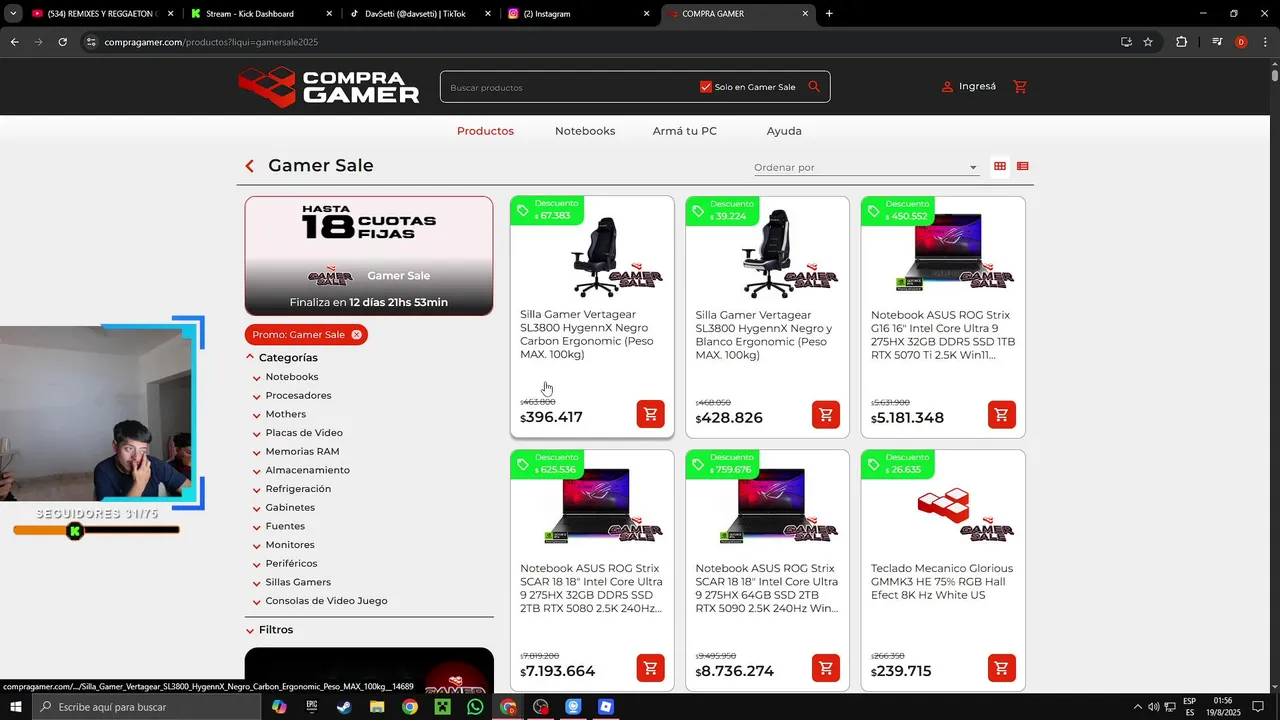
Task: Open Epic Games from taskbar
Action: (311, 707)
